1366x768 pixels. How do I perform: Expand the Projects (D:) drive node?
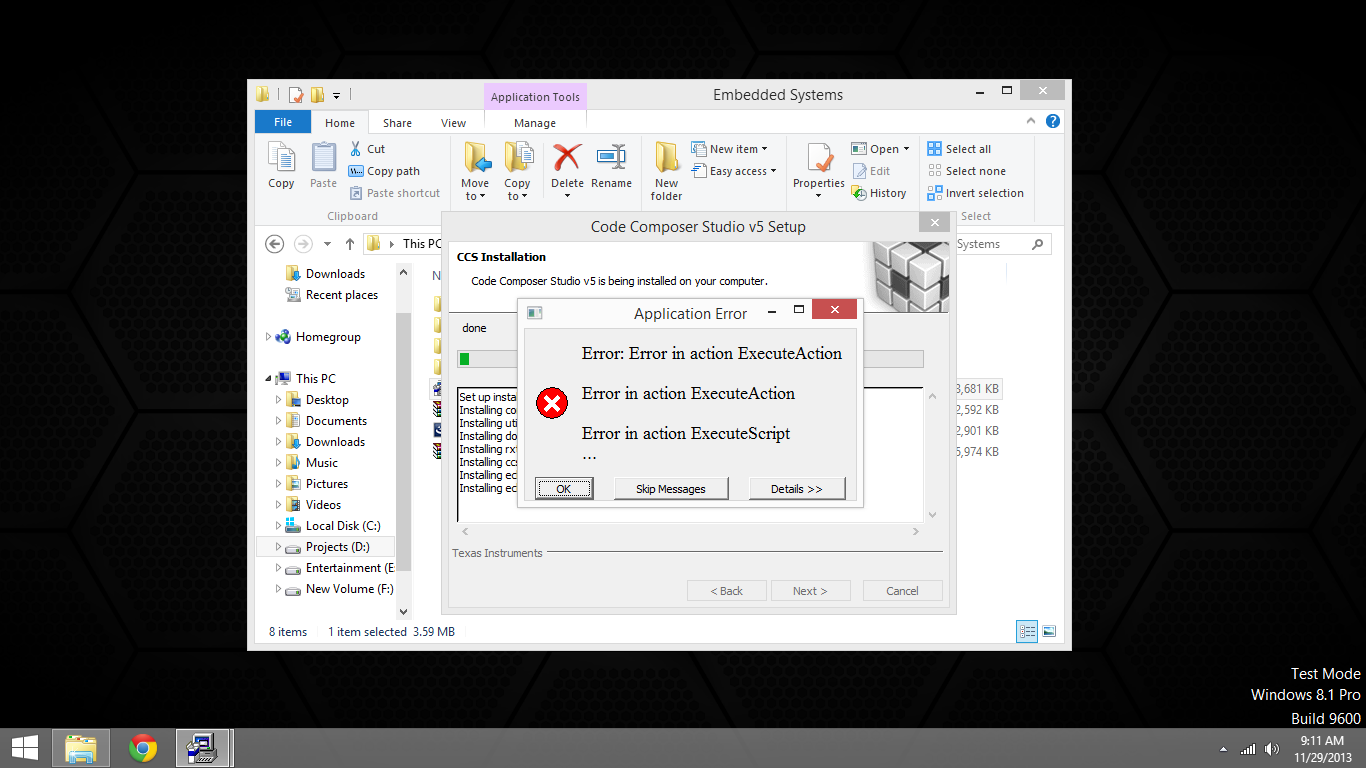point(278,547)
